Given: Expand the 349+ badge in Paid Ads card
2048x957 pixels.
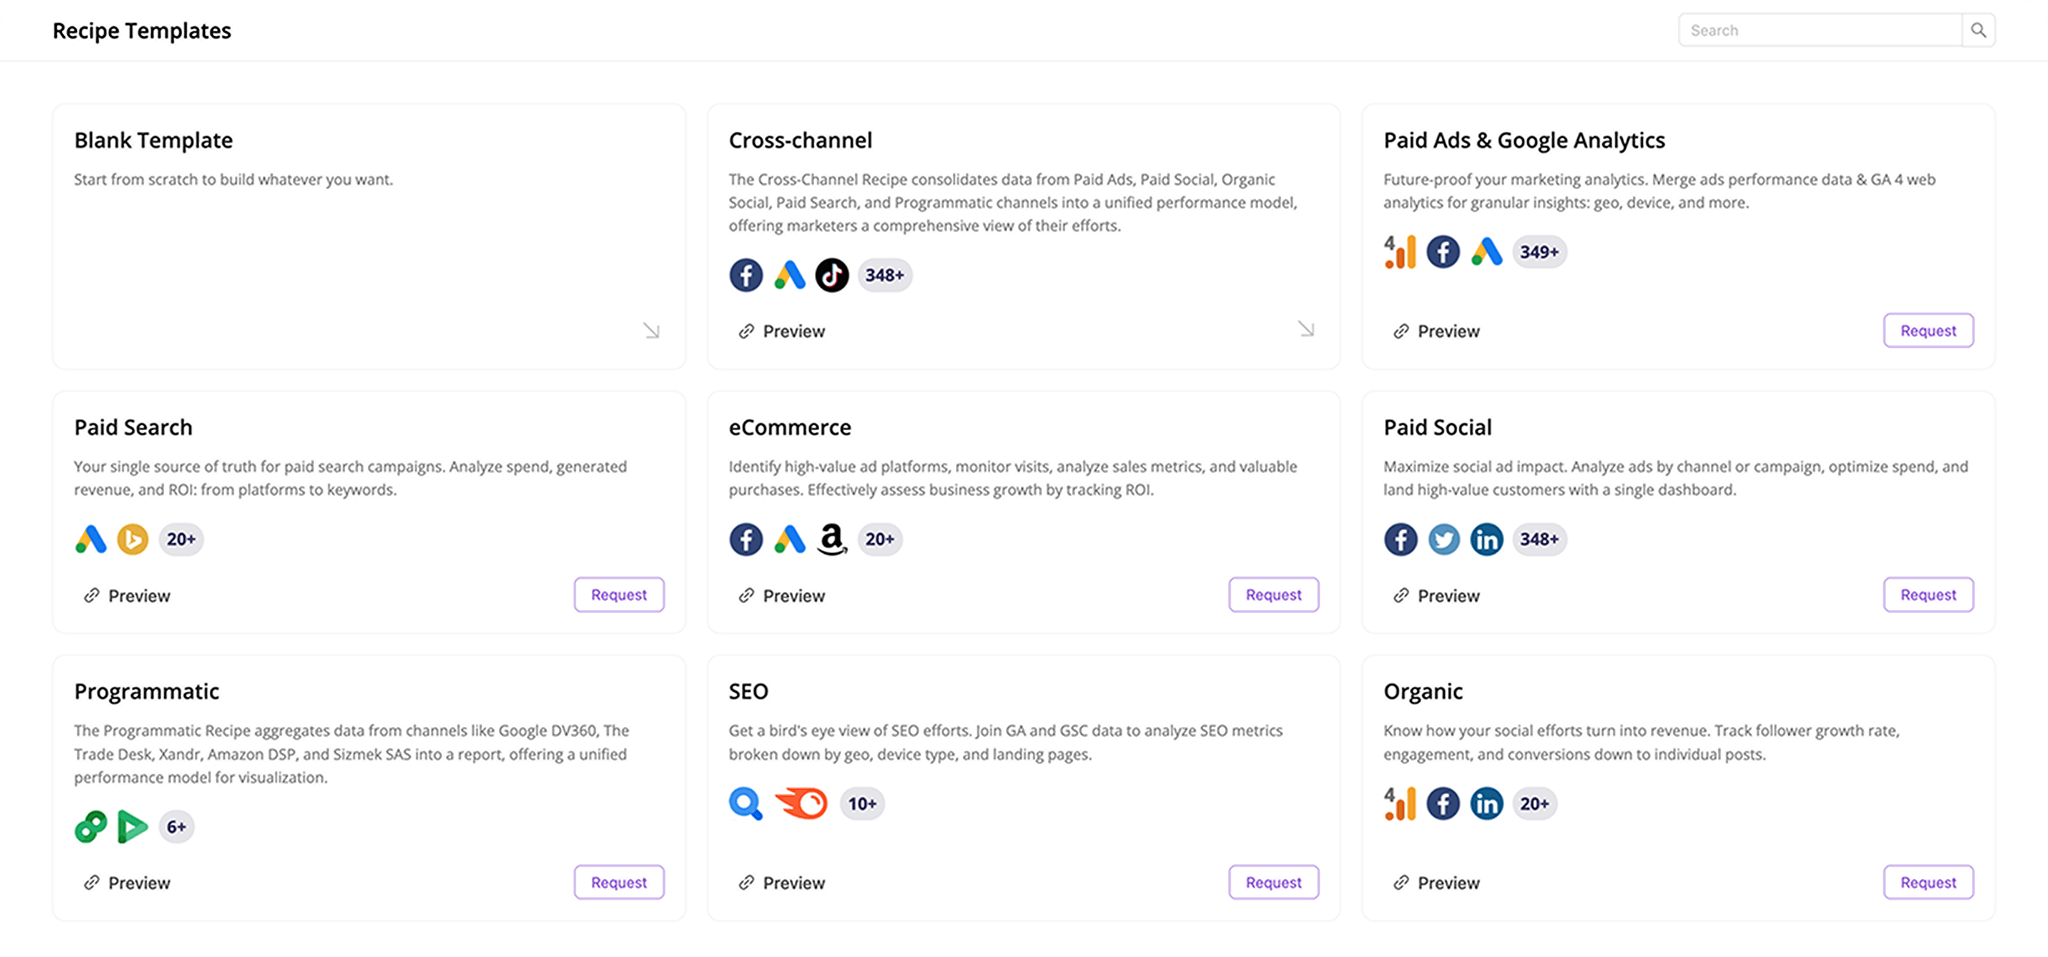Looking at the screenshot, I should [1539, 252].
